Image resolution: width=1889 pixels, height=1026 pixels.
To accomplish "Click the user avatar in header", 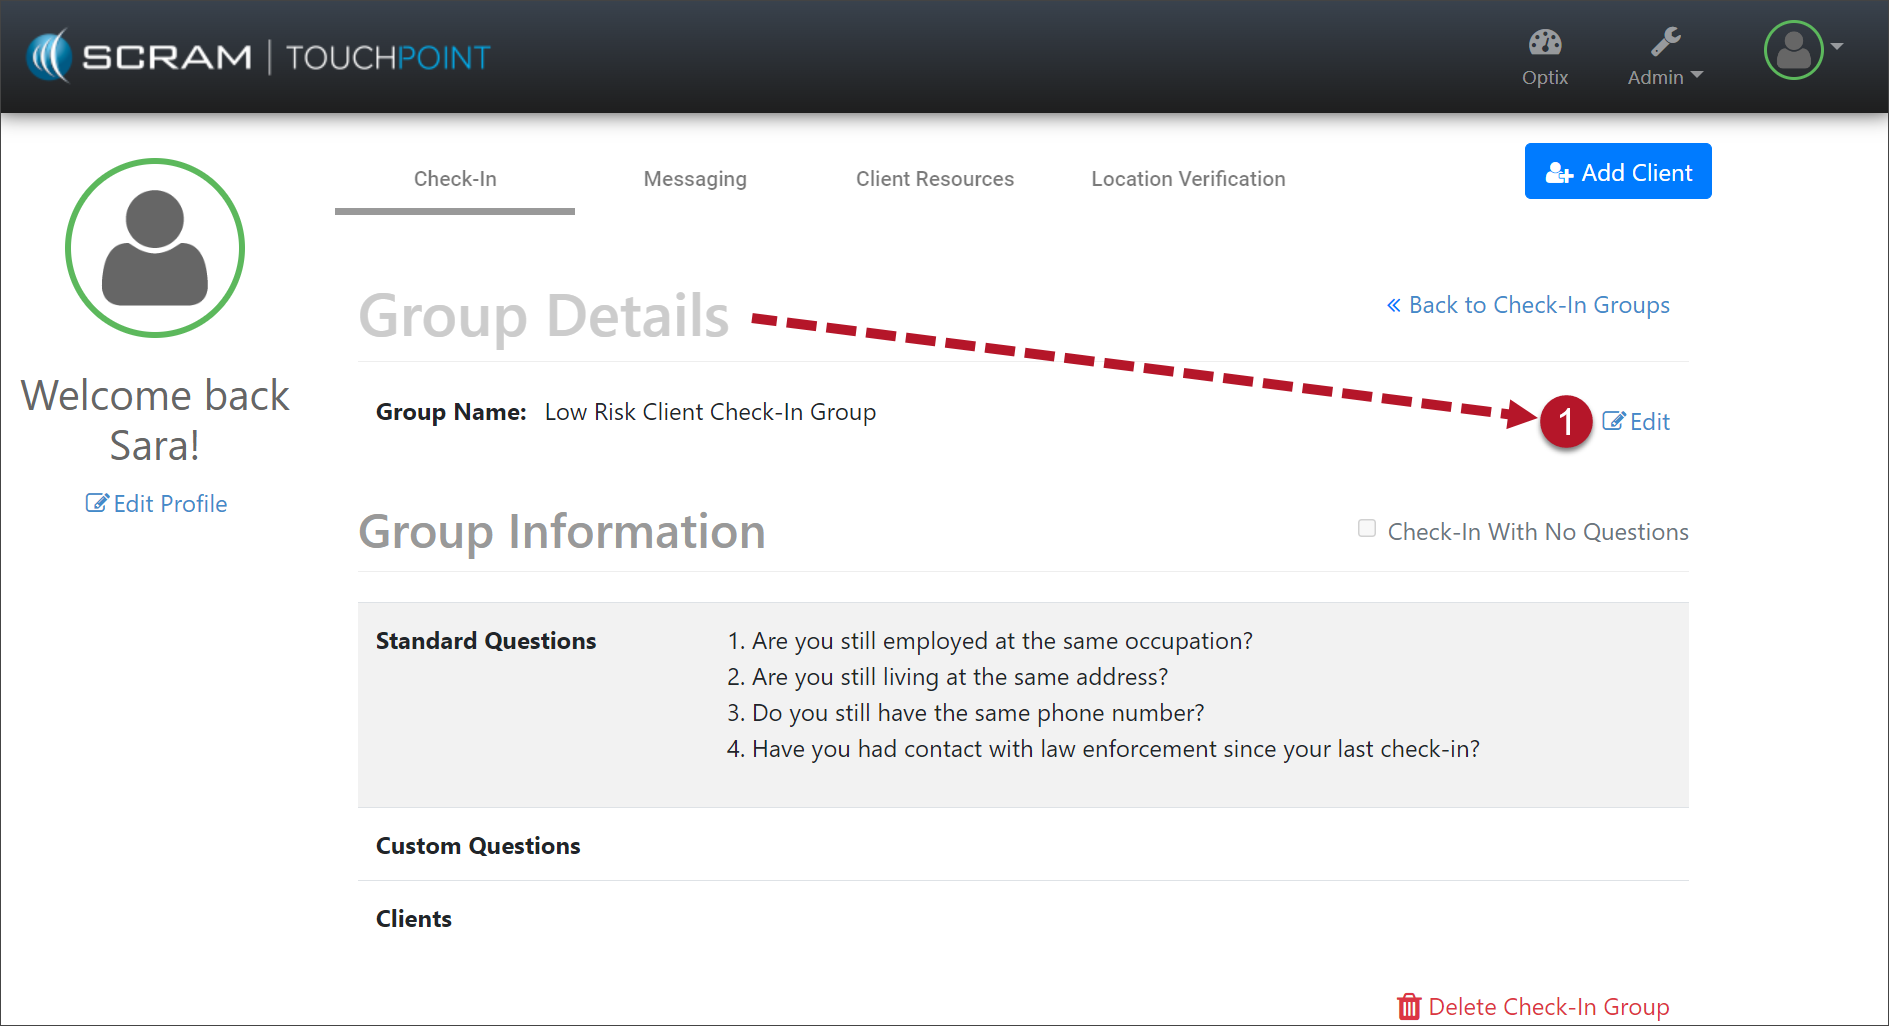I will pos(1793,50).
